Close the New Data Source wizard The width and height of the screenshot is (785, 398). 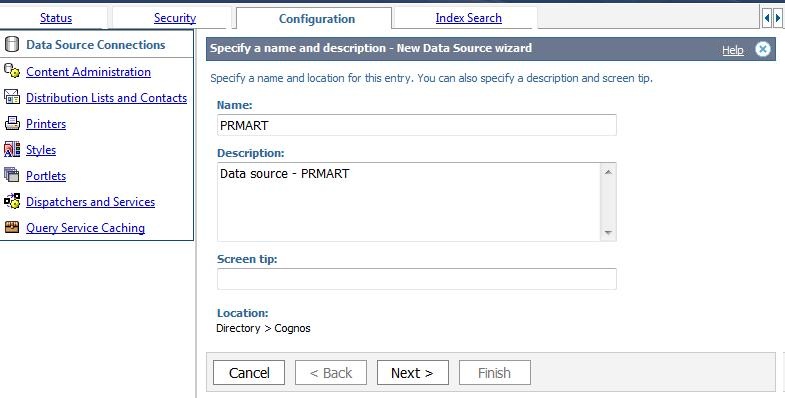762,49
